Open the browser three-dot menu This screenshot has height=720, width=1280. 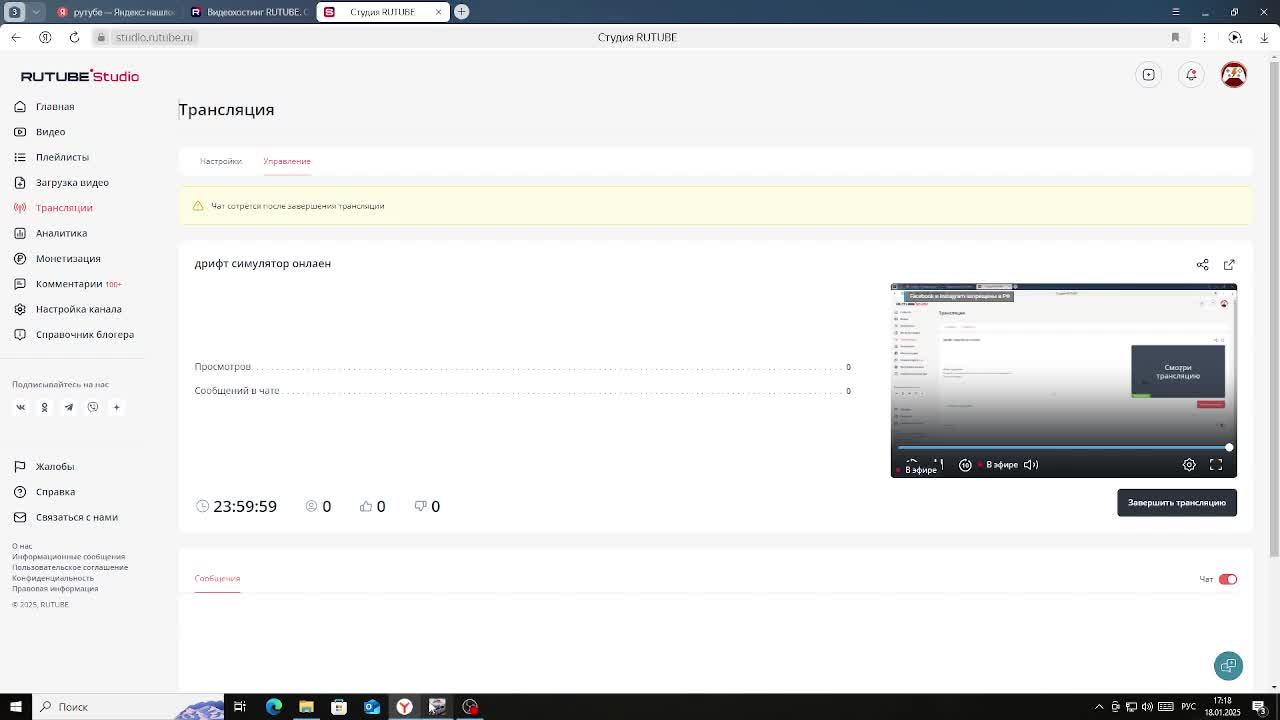coord(1204,37)
